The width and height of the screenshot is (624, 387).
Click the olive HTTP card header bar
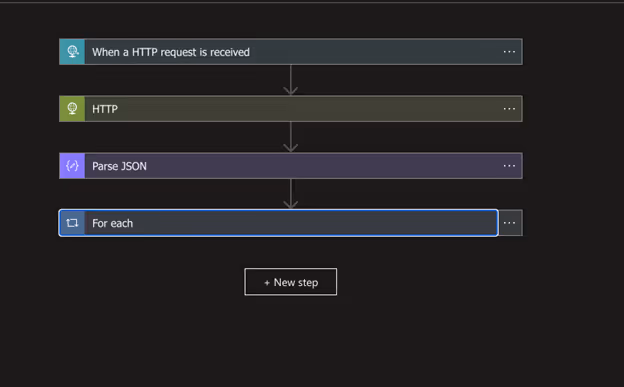(x=291, y=109)
